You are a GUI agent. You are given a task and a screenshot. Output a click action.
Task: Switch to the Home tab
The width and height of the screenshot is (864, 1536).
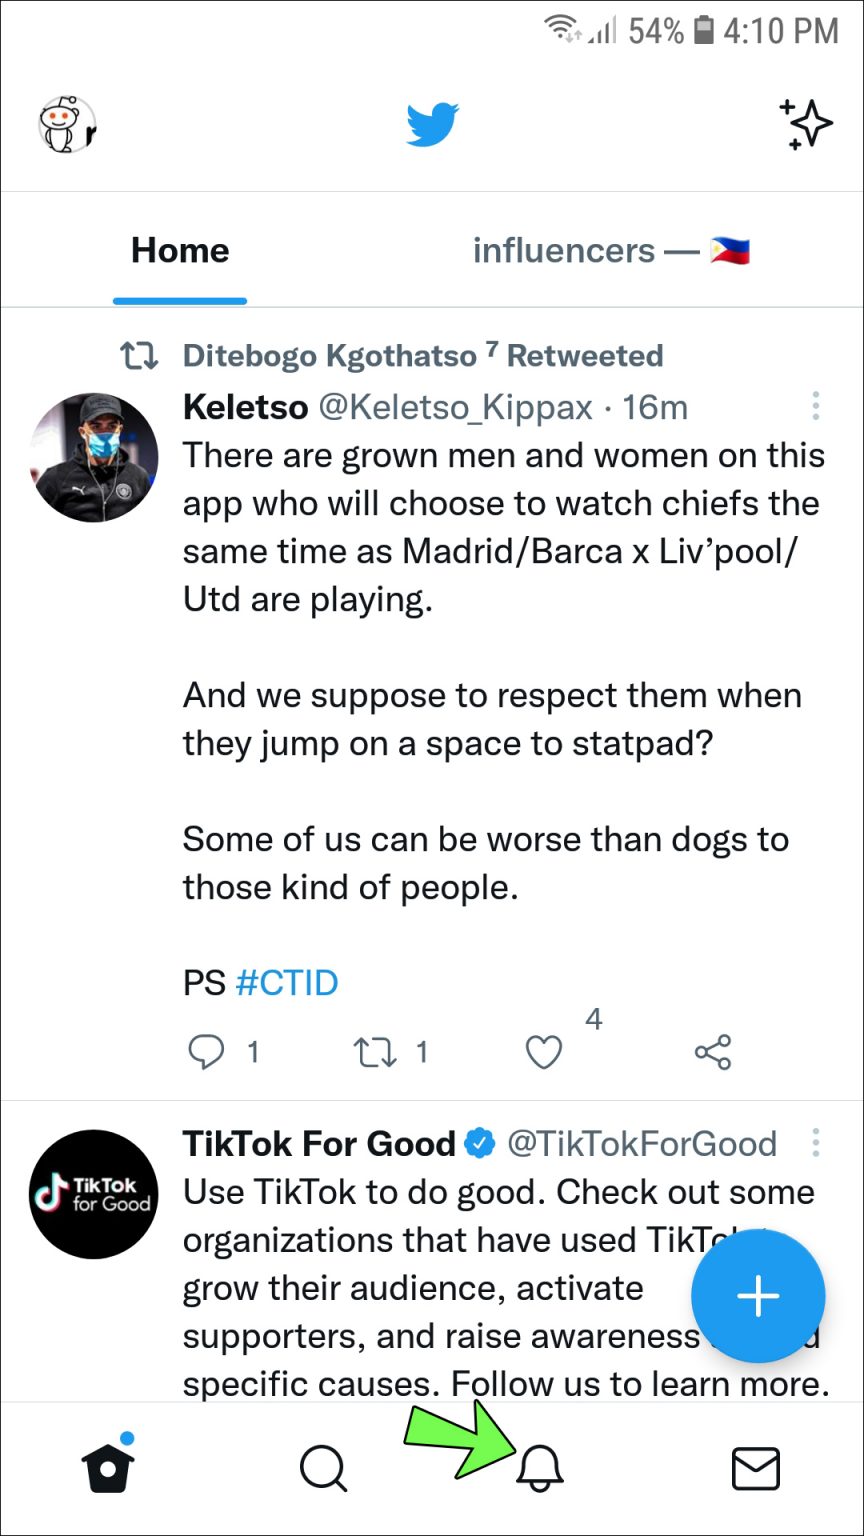179,251
